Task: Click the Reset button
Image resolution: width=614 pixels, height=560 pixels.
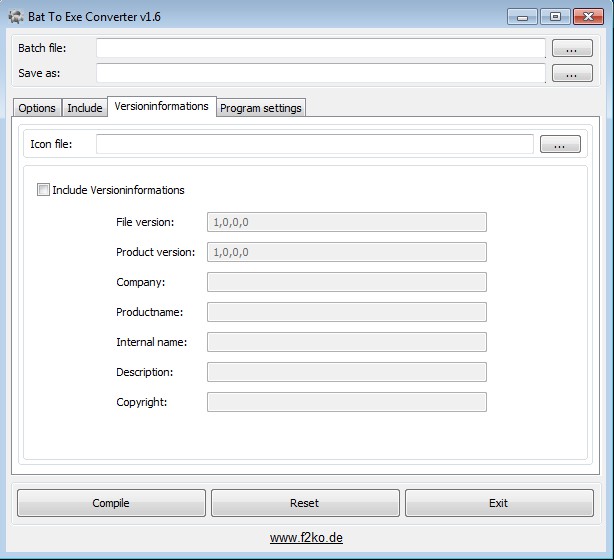Action: point(305,503)
